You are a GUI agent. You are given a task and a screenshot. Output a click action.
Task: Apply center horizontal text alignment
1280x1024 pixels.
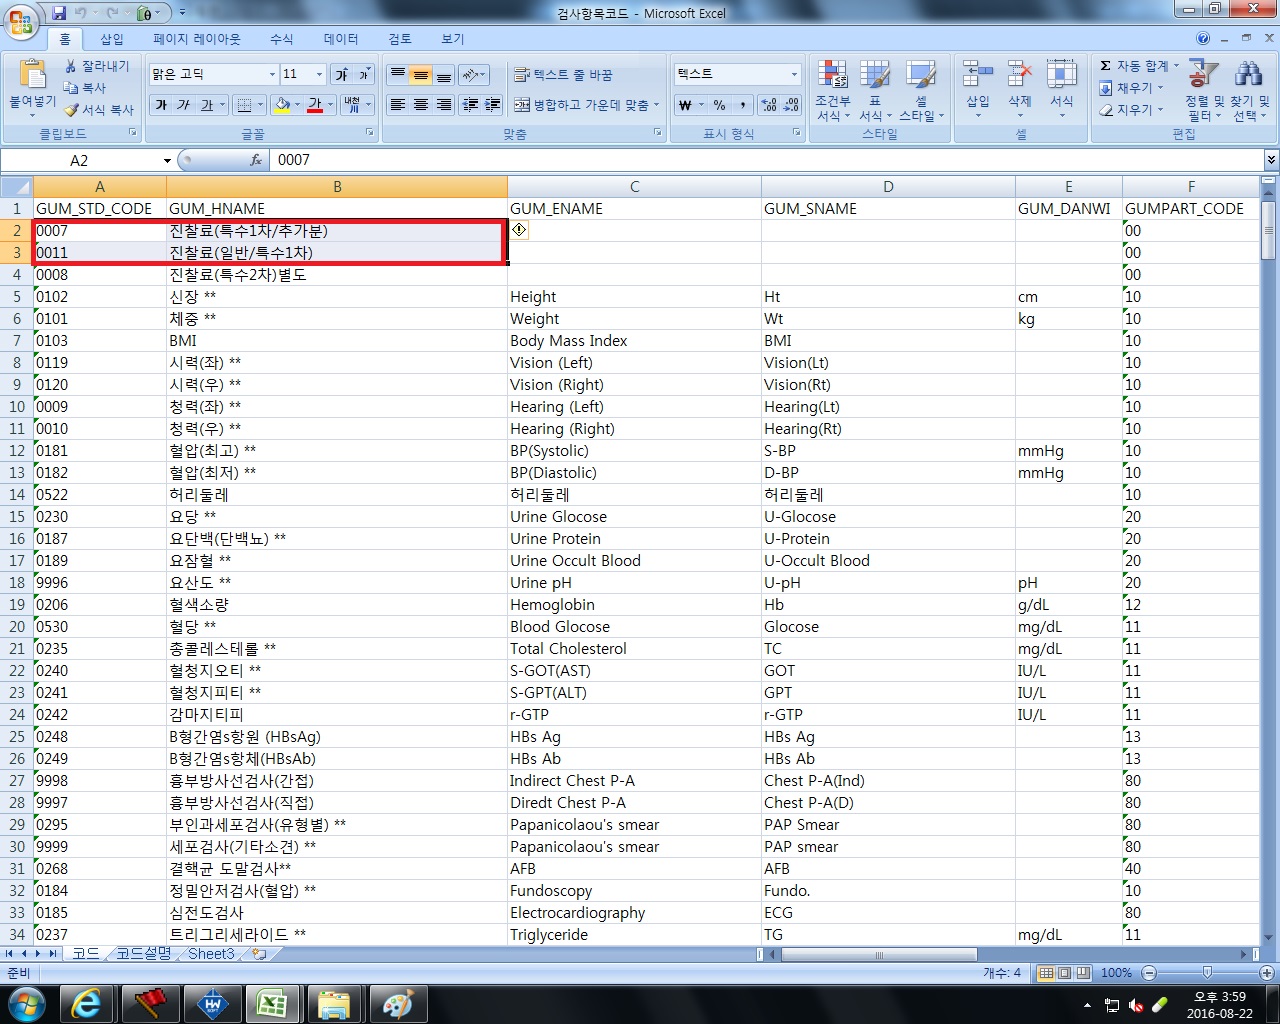coord(421,105)
